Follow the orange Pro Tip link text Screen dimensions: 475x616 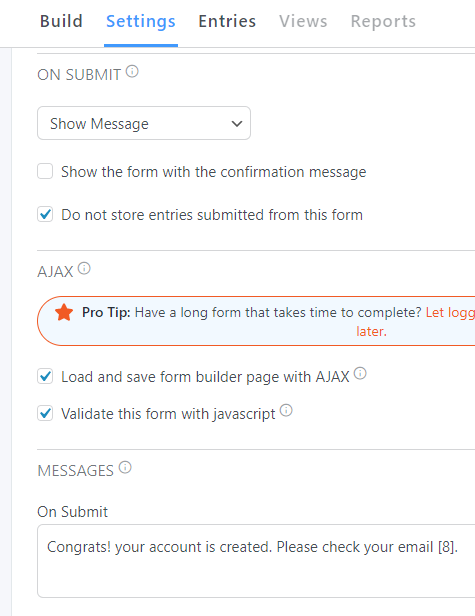pos(450,313)
